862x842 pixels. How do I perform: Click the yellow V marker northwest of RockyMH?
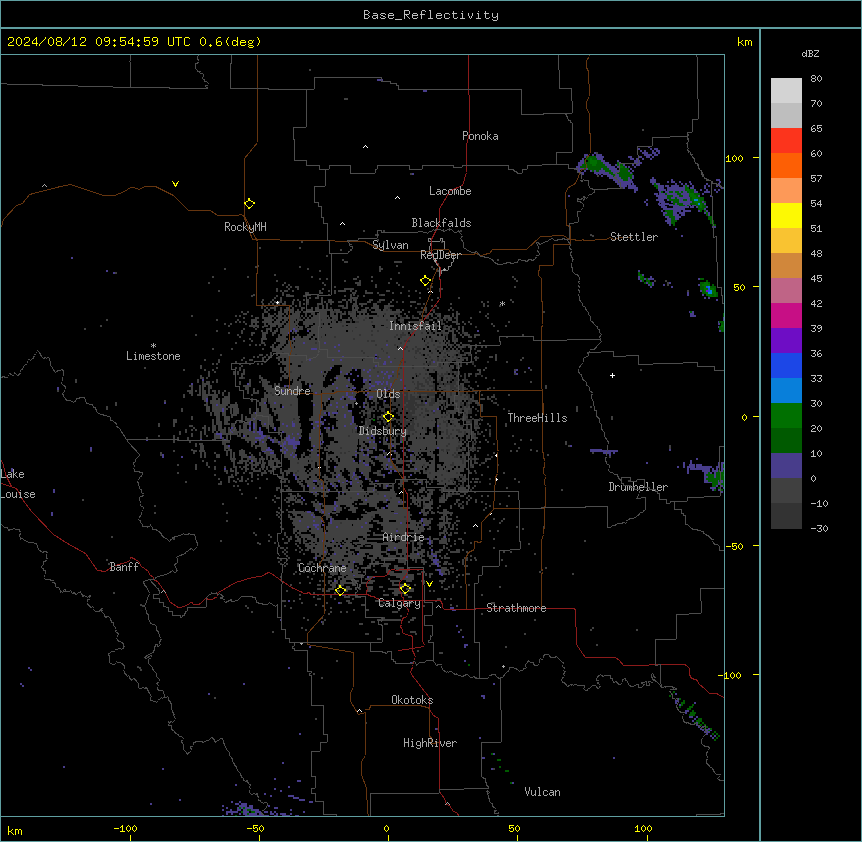click(x=175, y=184)
